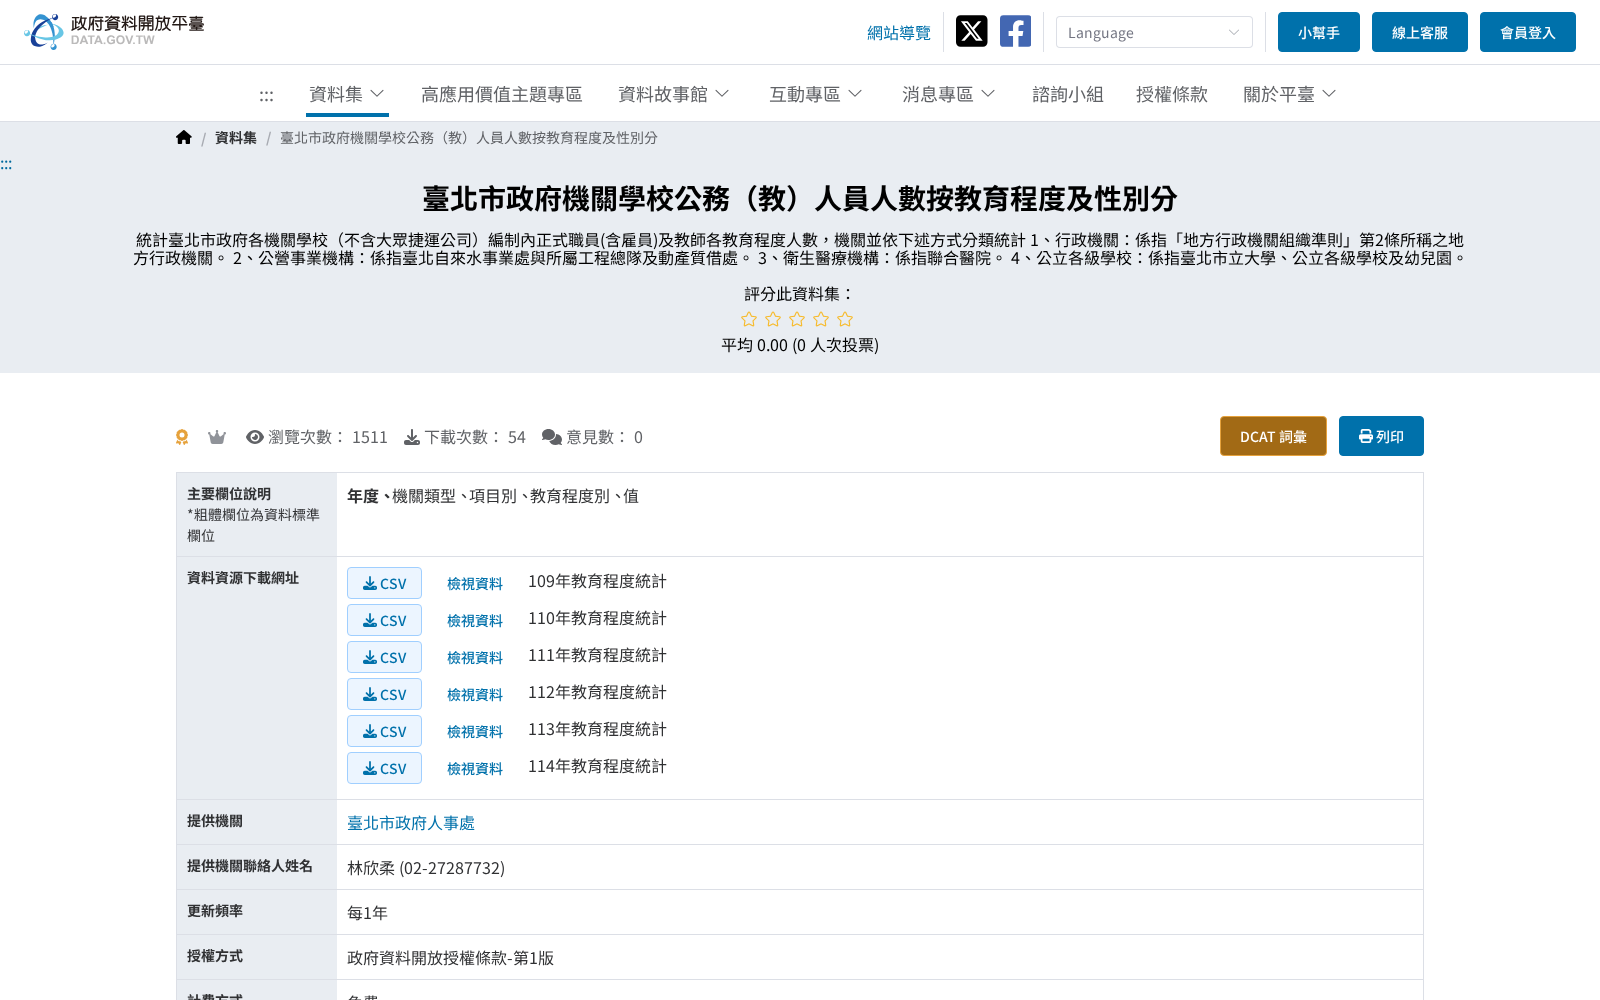
Task: Expand the 消息專區 menu
Action: [x=949, y=94]
